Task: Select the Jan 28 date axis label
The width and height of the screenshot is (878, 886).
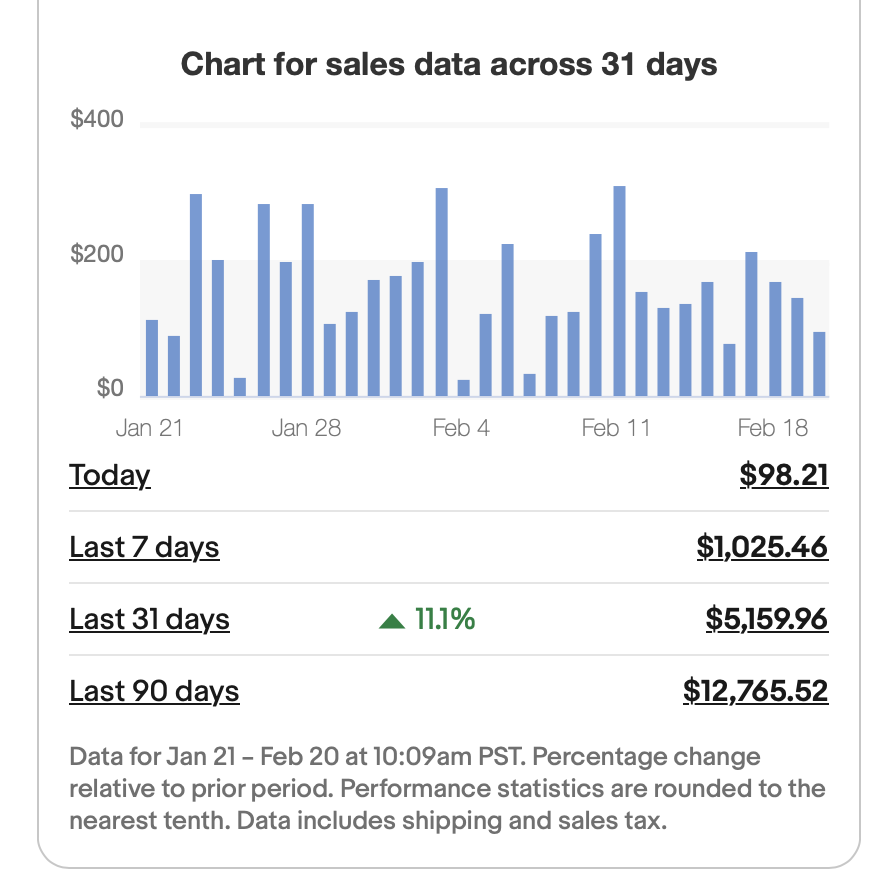Action: pos(306,428)
